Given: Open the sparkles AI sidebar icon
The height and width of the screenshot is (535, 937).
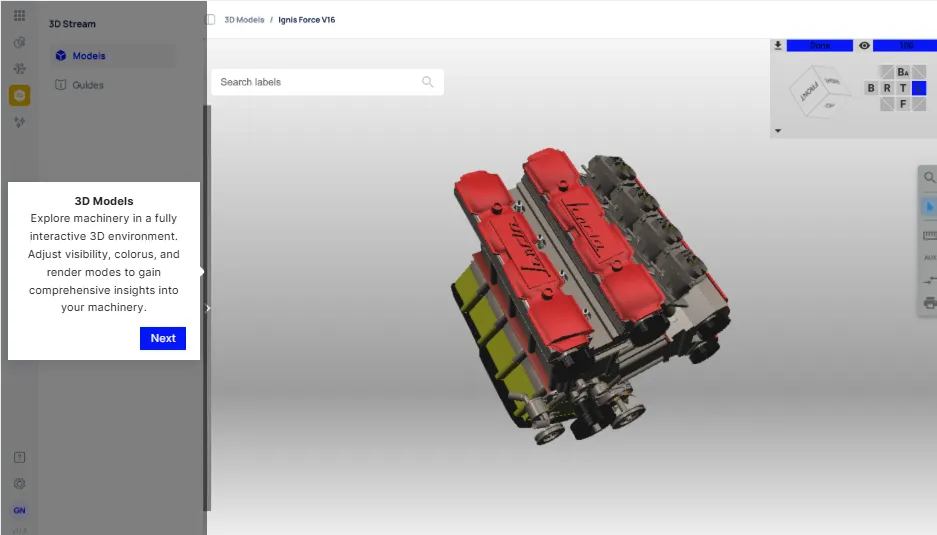Looking at the screenshot, I should (19, 122).
